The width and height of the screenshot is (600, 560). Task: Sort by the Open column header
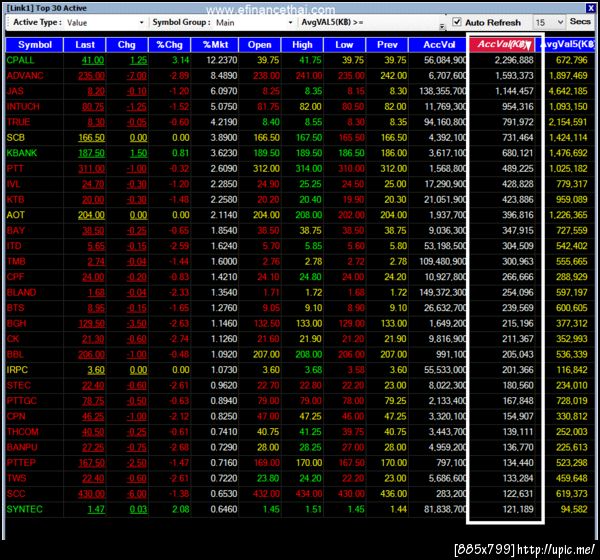[259, 45]
